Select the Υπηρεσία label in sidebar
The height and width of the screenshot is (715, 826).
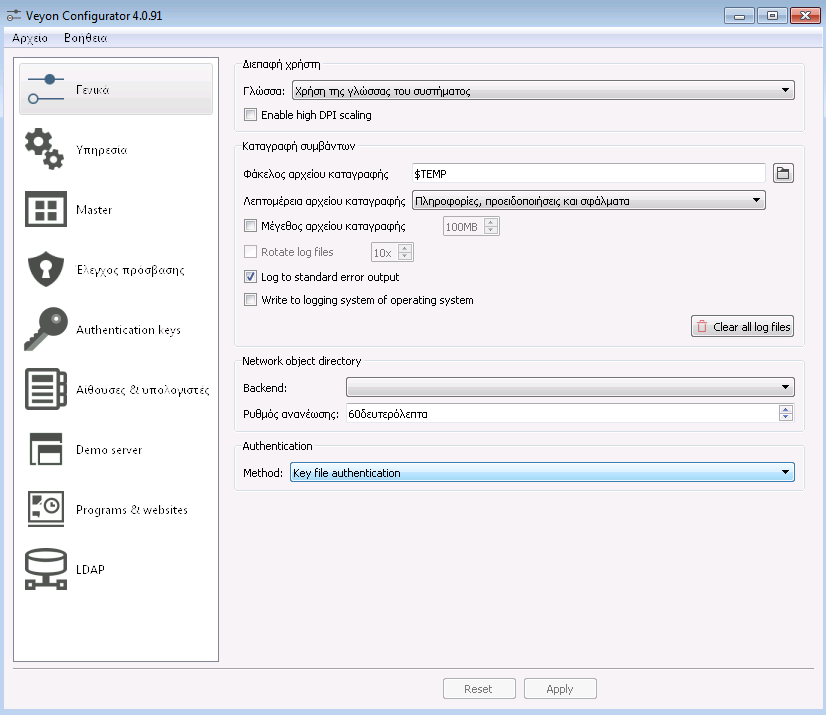(x=102, y=150)
